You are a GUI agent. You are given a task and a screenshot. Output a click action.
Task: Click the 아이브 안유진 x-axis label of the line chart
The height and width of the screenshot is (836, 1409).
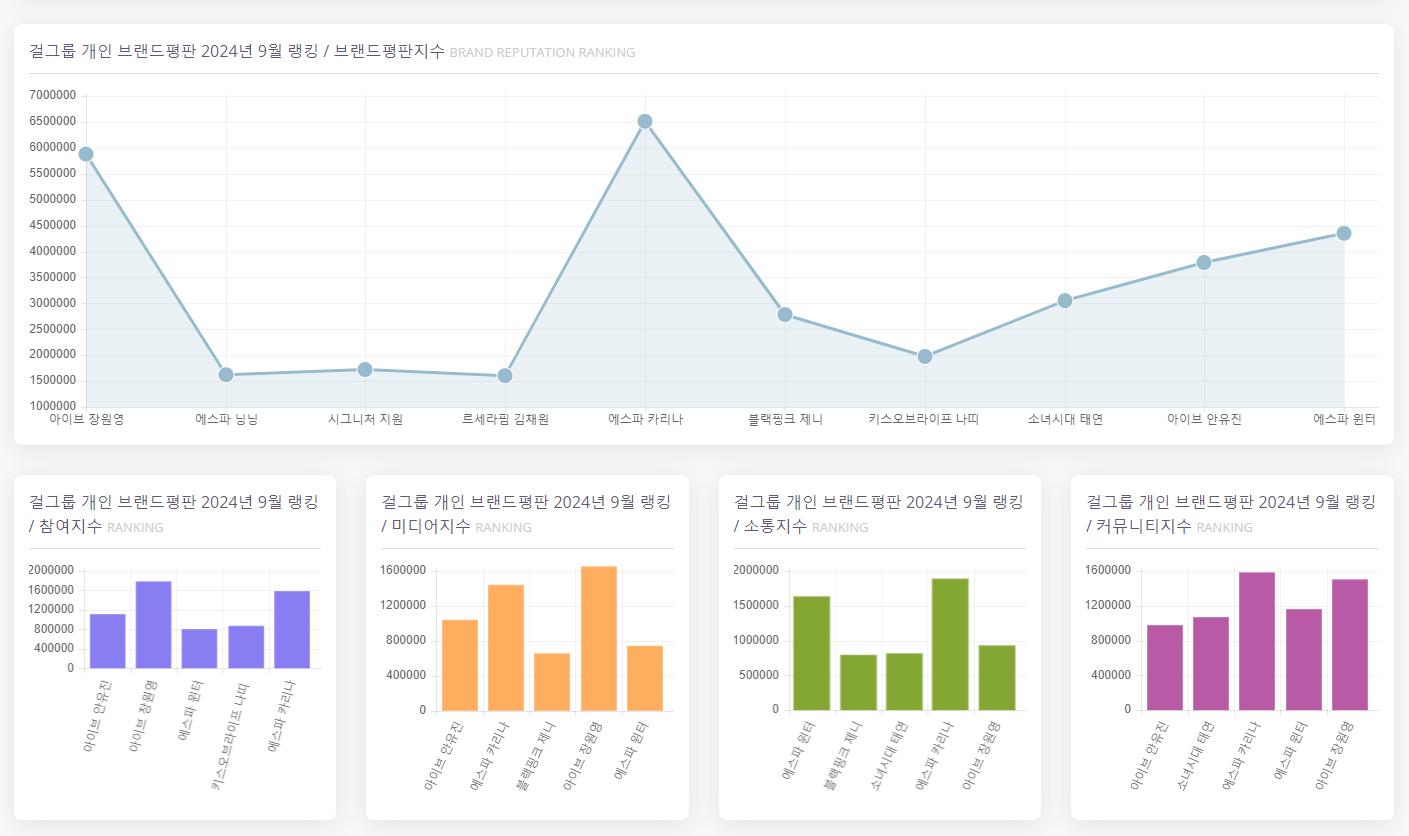click(1204, 420)
